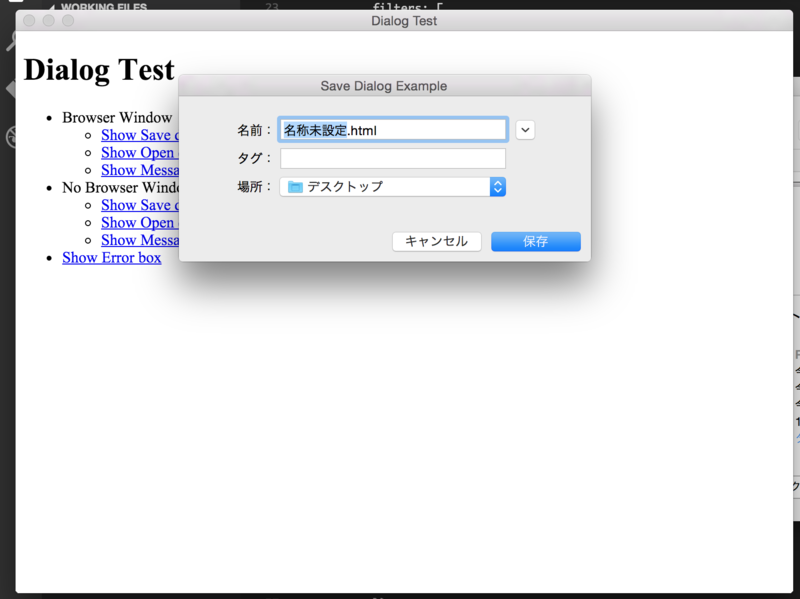
Task: Click the first Show Message link
Action: click(x=140, y=170)
